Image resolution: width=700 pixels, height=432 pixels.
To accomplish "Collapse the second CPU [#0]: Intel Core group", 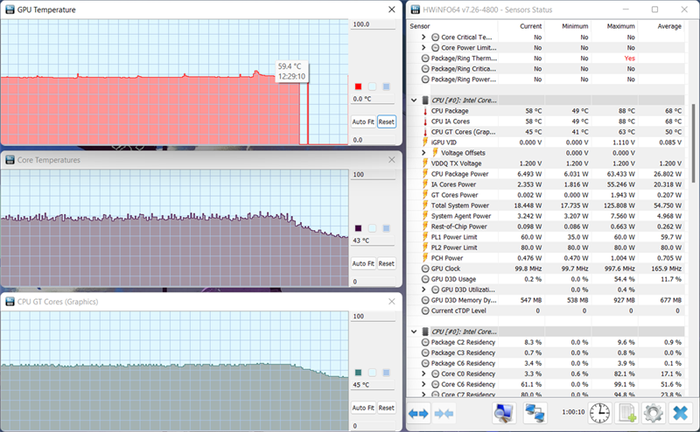I will 414,332.
